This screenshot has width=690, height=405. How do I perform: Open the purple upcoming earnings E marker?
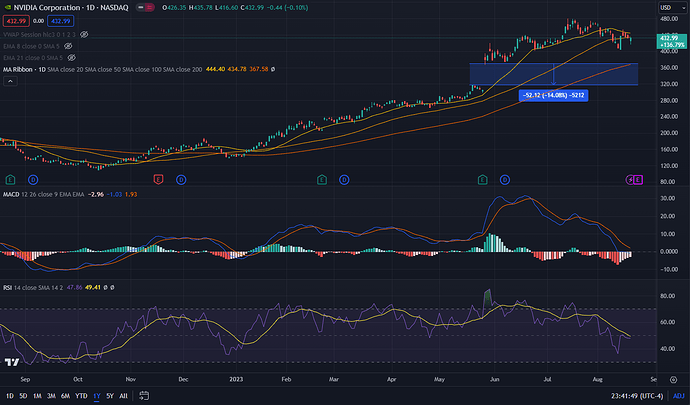638,180
